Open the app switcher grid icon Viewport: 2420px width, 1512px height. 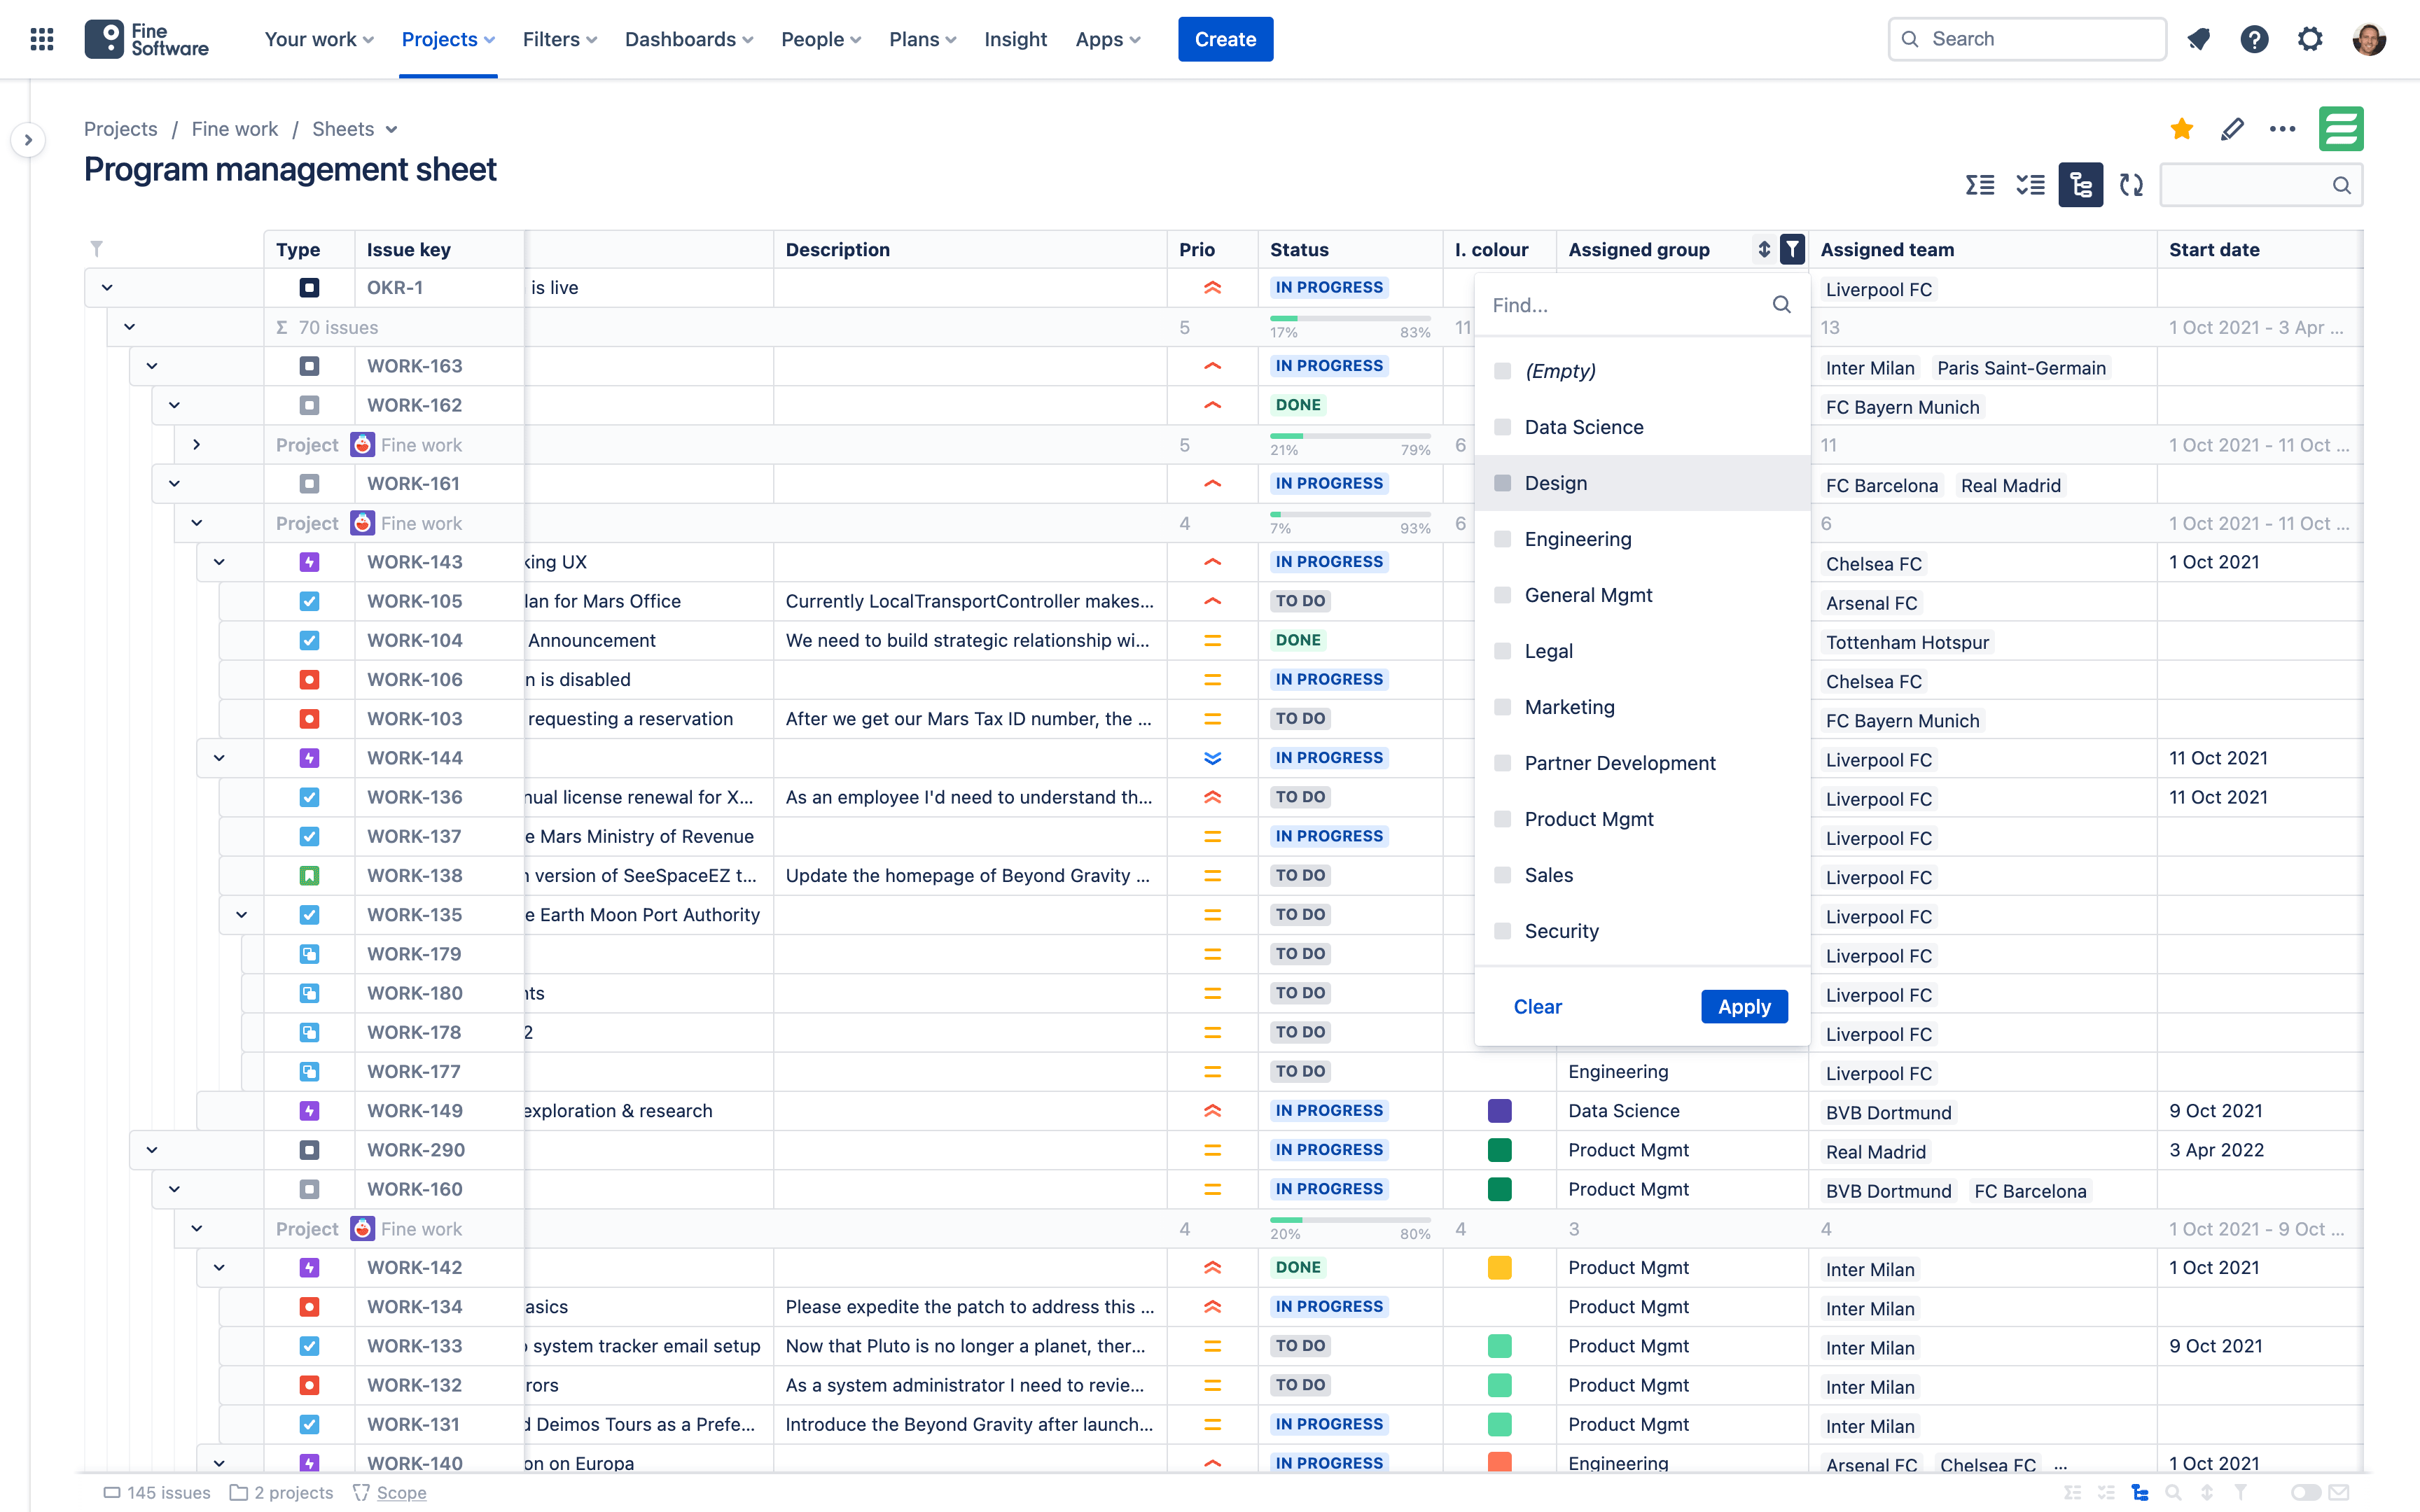coord(42,39)
